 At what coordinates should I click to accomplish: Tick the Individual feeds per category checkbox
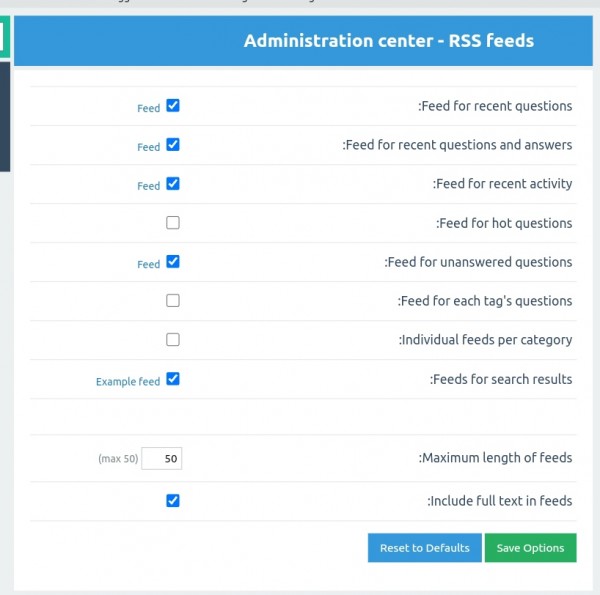click(x=173, y=340)
